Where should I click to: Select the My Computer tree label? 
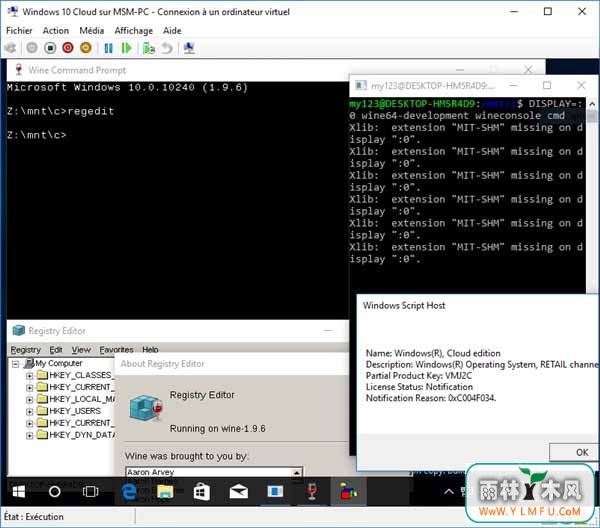[x=59, y=363]
